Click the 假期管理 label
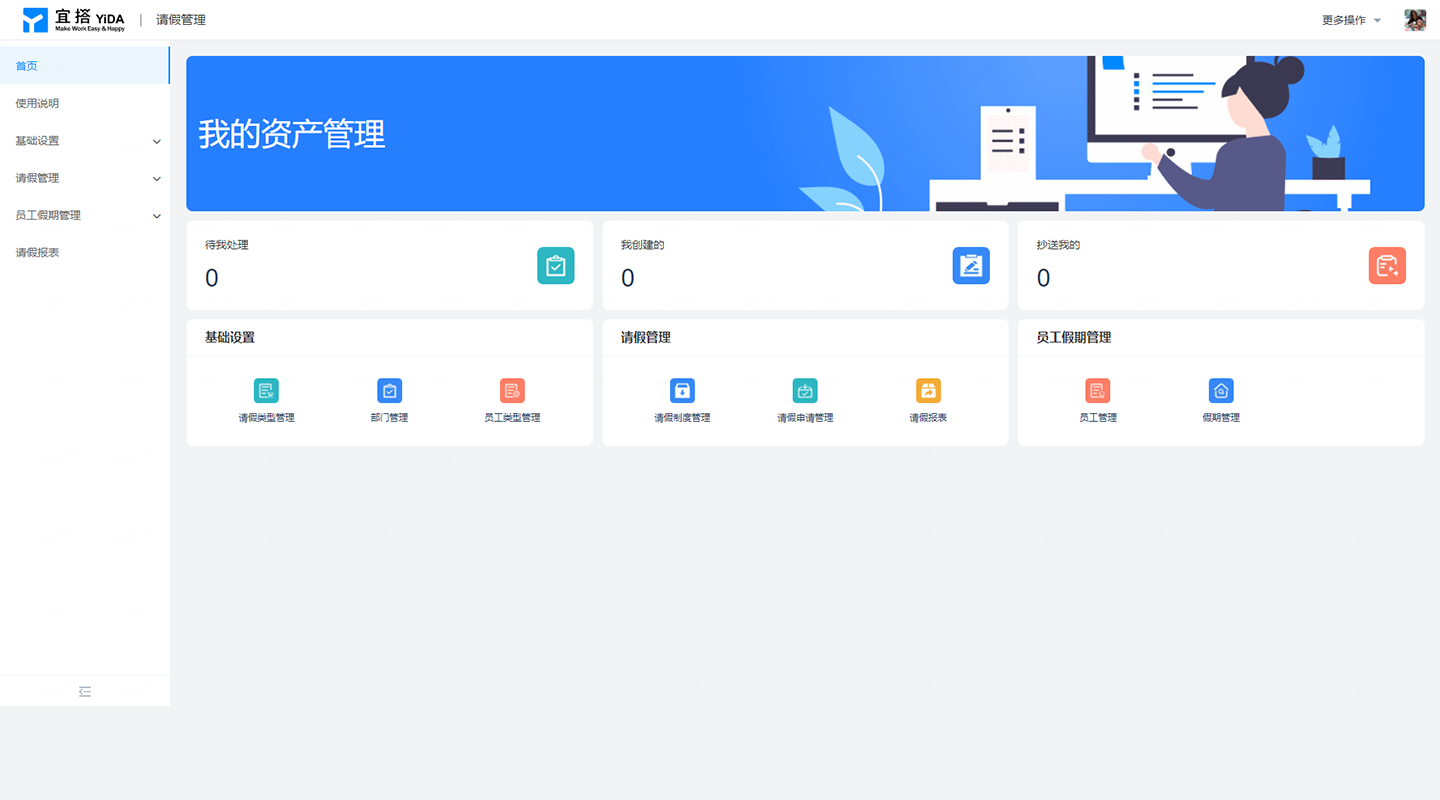 [1221, 418]
